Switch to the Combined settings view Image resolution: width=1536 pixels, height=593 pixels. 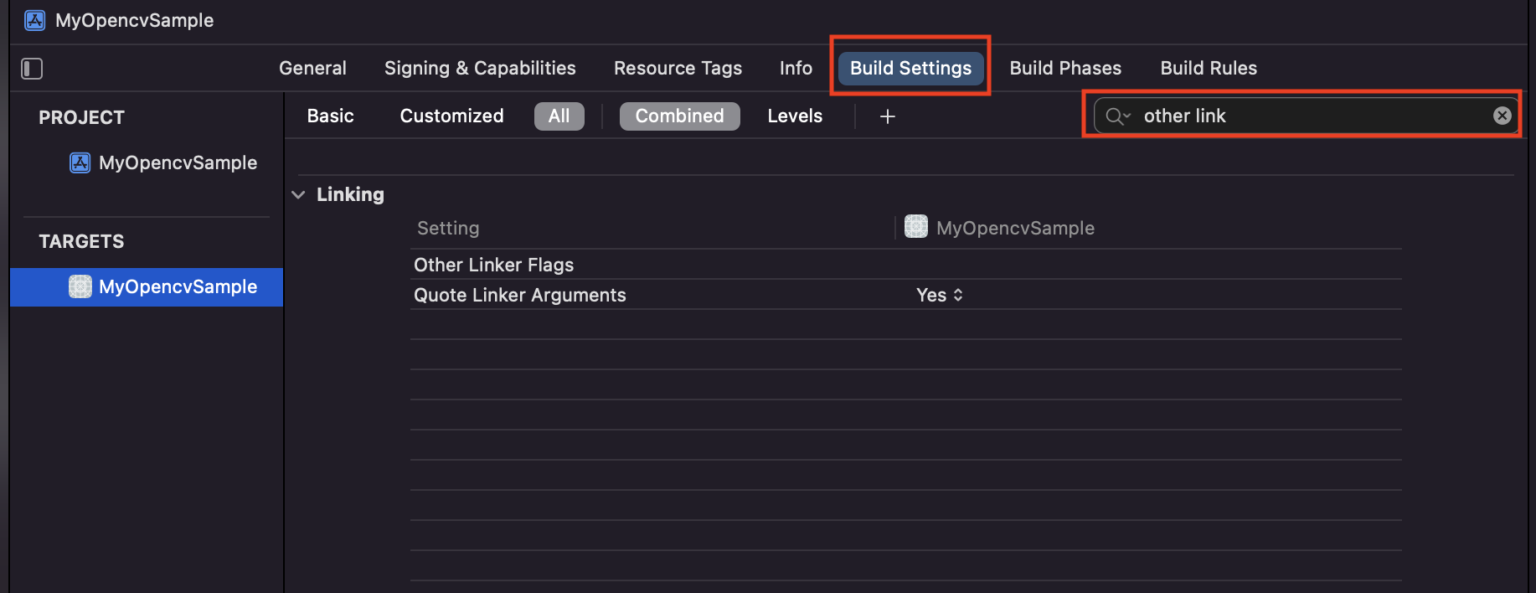click(680, 116)
